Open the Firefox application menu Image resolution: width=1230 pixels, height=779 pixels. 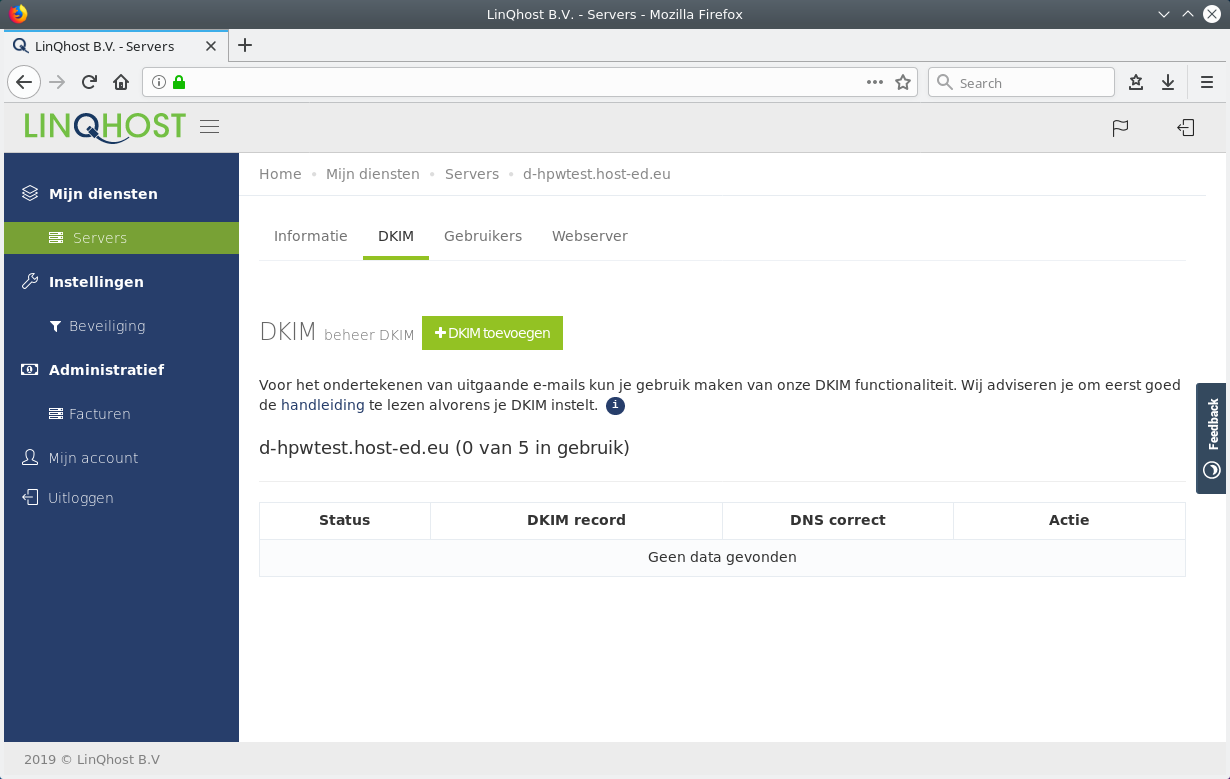pyautogui.click(x=1208, y=83)
